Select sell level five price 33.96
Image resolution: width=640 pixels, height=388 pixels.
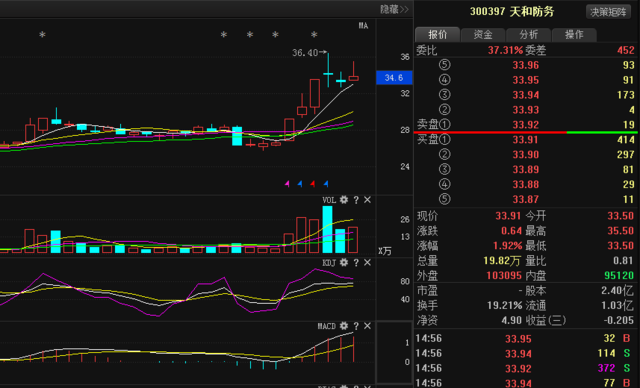pos(526,65)
